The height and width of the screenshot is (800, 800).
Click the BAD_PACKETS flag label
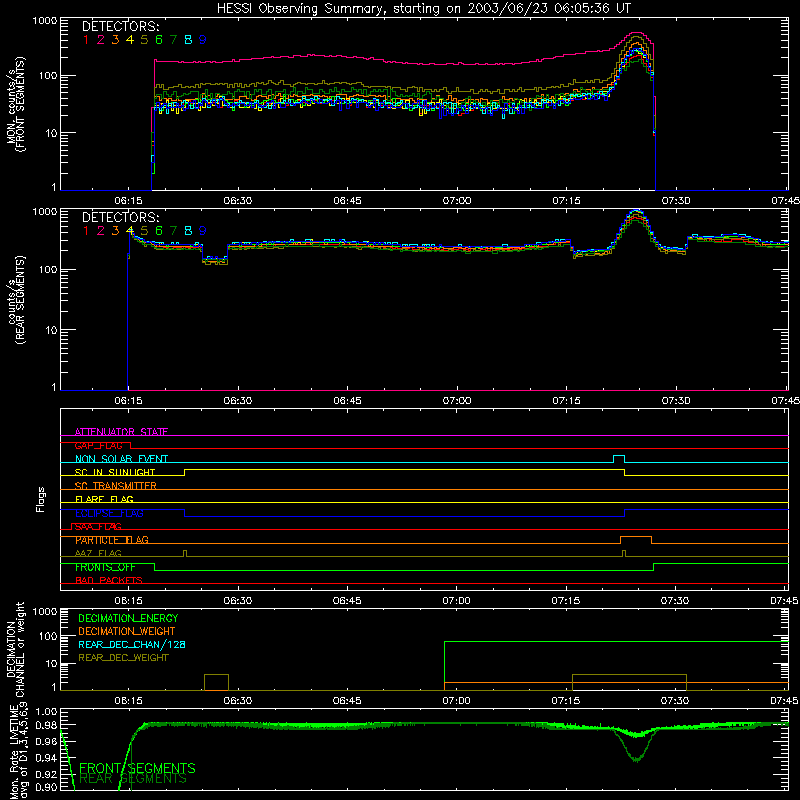[109, 581]
